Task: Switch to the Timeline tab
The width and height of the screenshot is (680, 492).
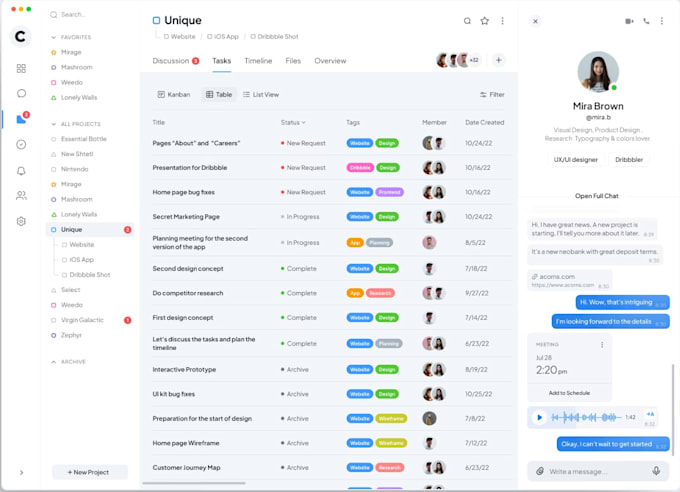Action: click(258, 61)
